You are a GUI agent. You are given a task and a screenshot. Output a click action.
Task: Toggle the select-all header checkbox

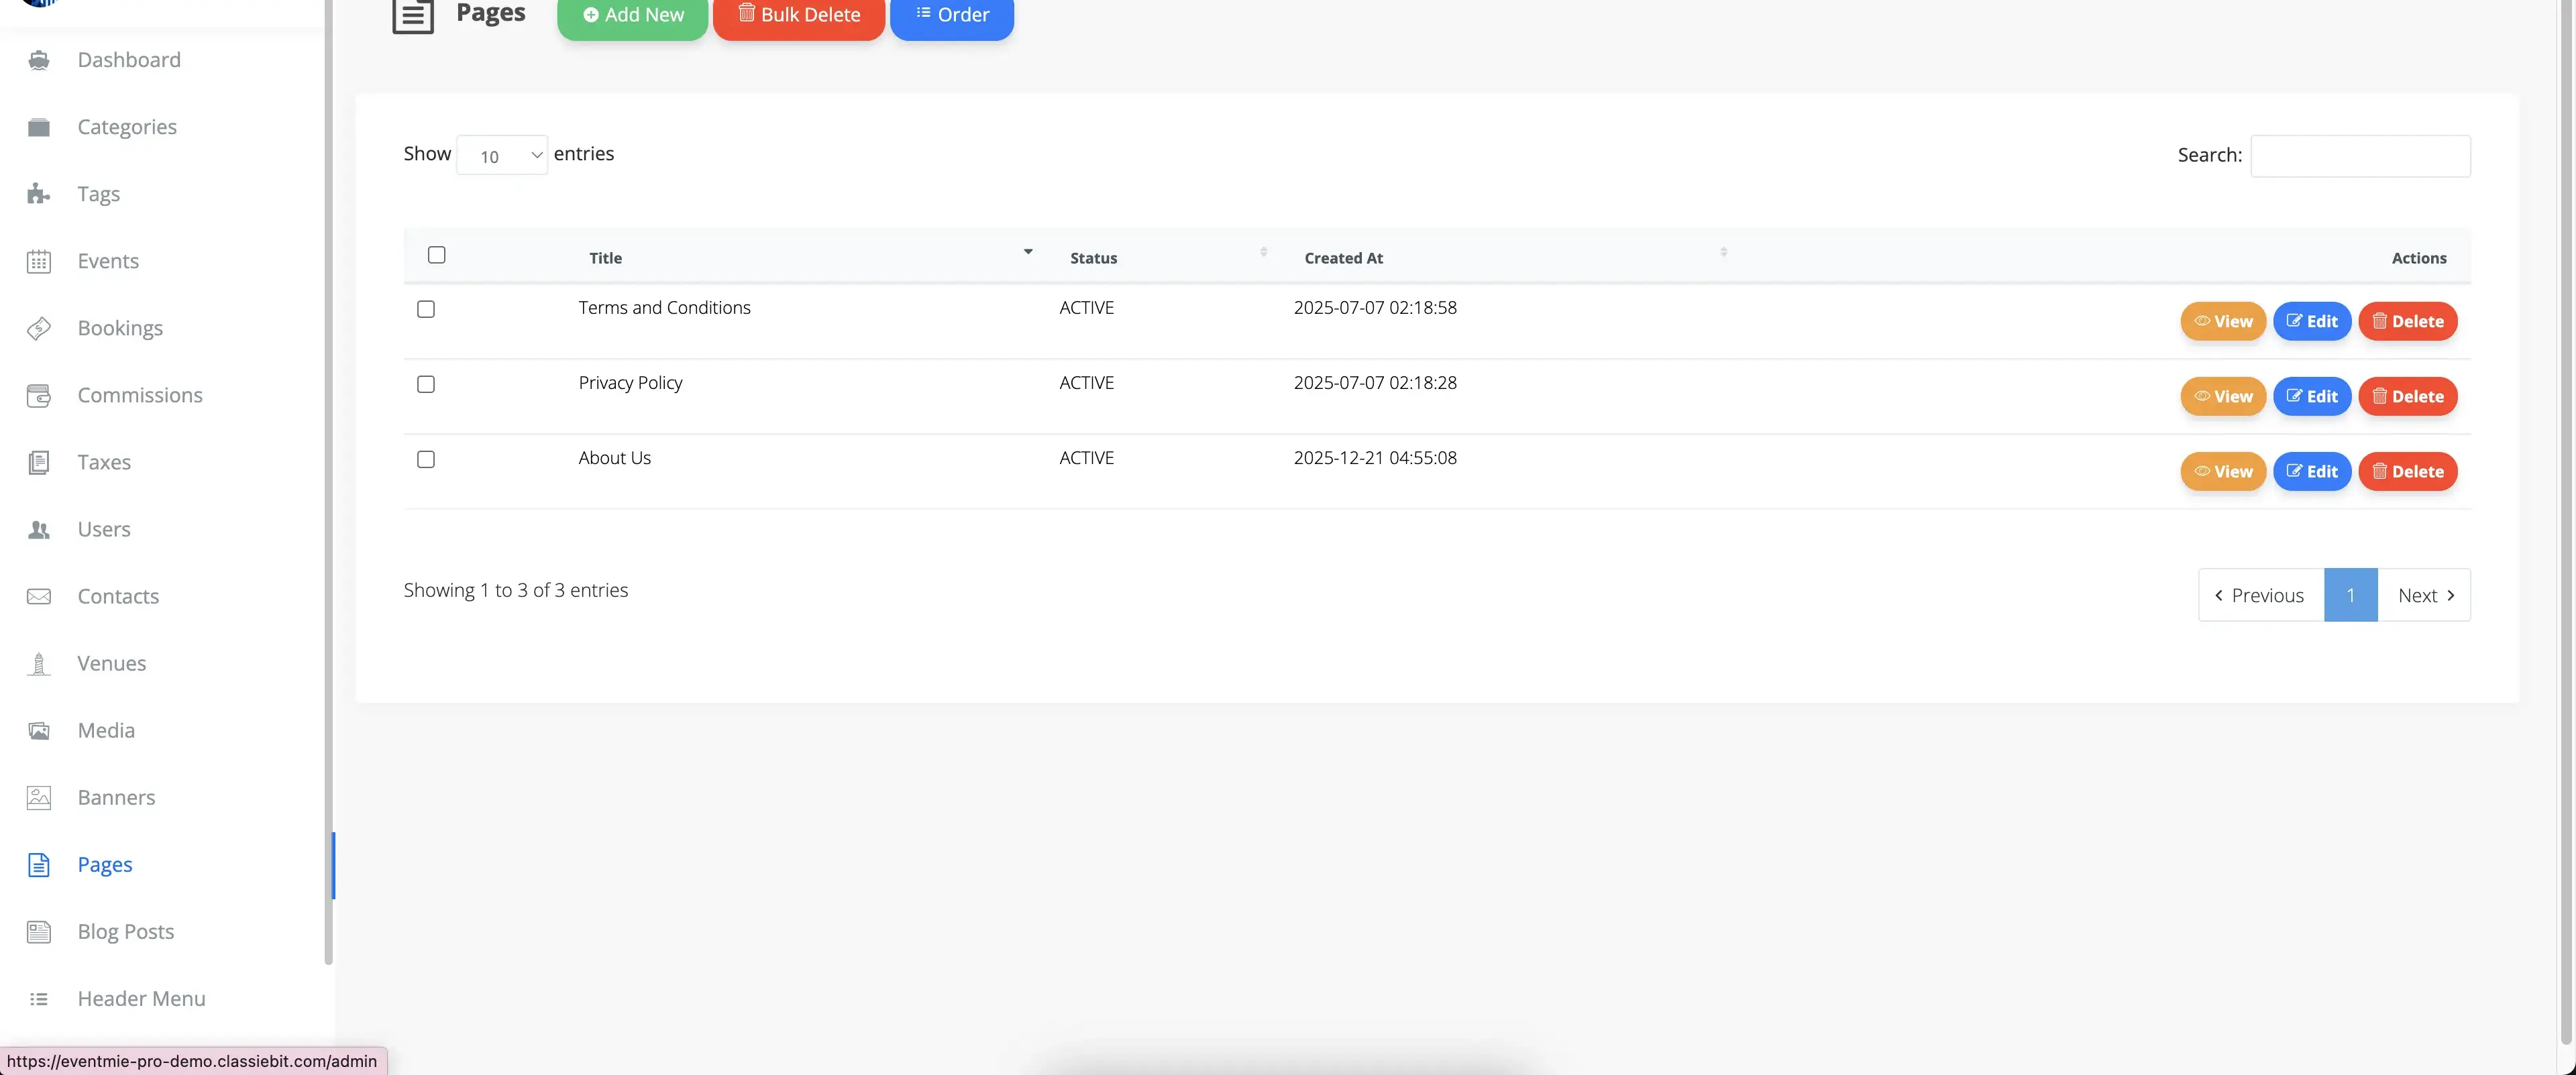click(x=436, y=255)
